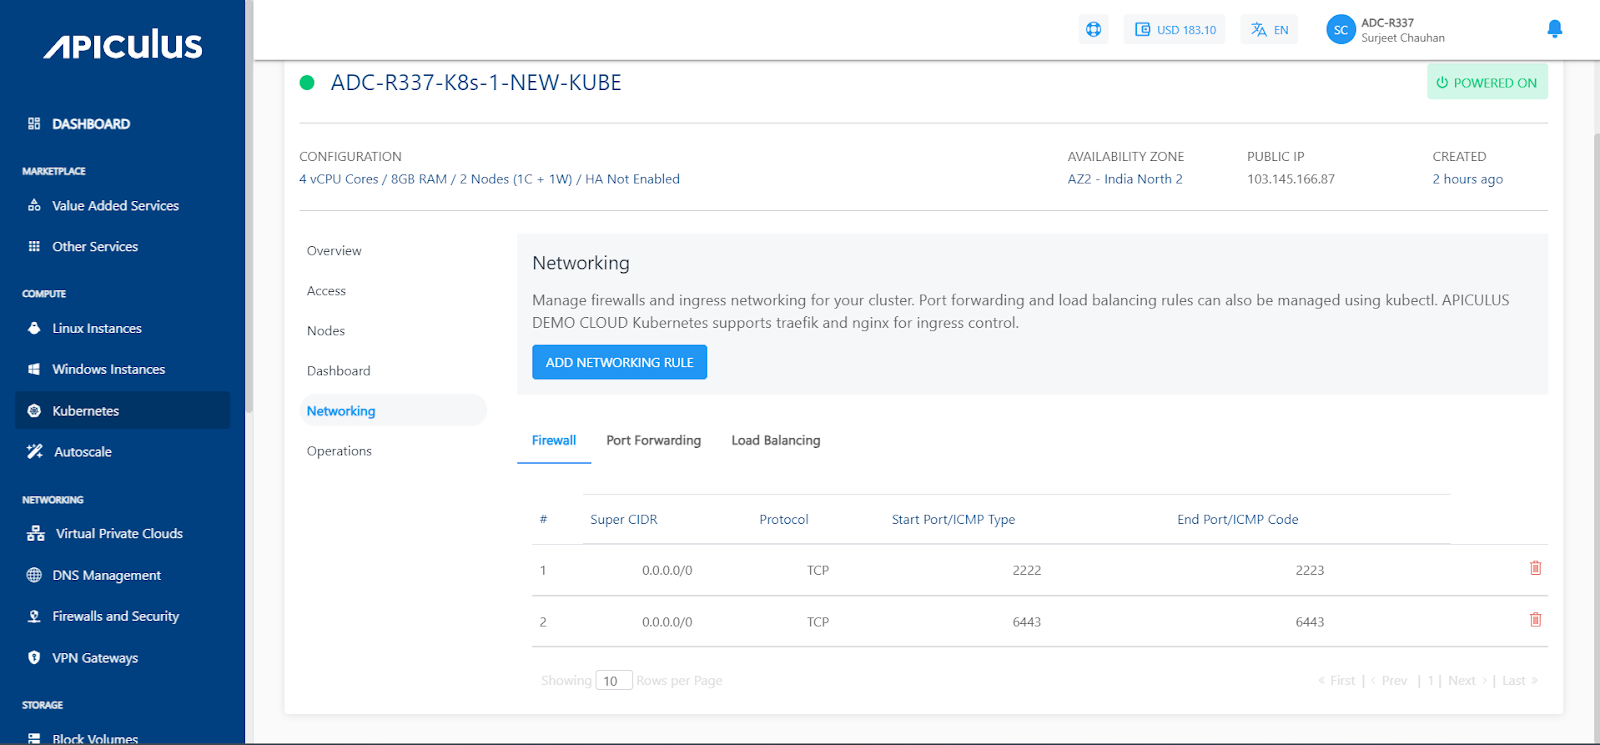Open VPN Gateways
This screenshot has height=745, width=1600.
tap(95, 658)
